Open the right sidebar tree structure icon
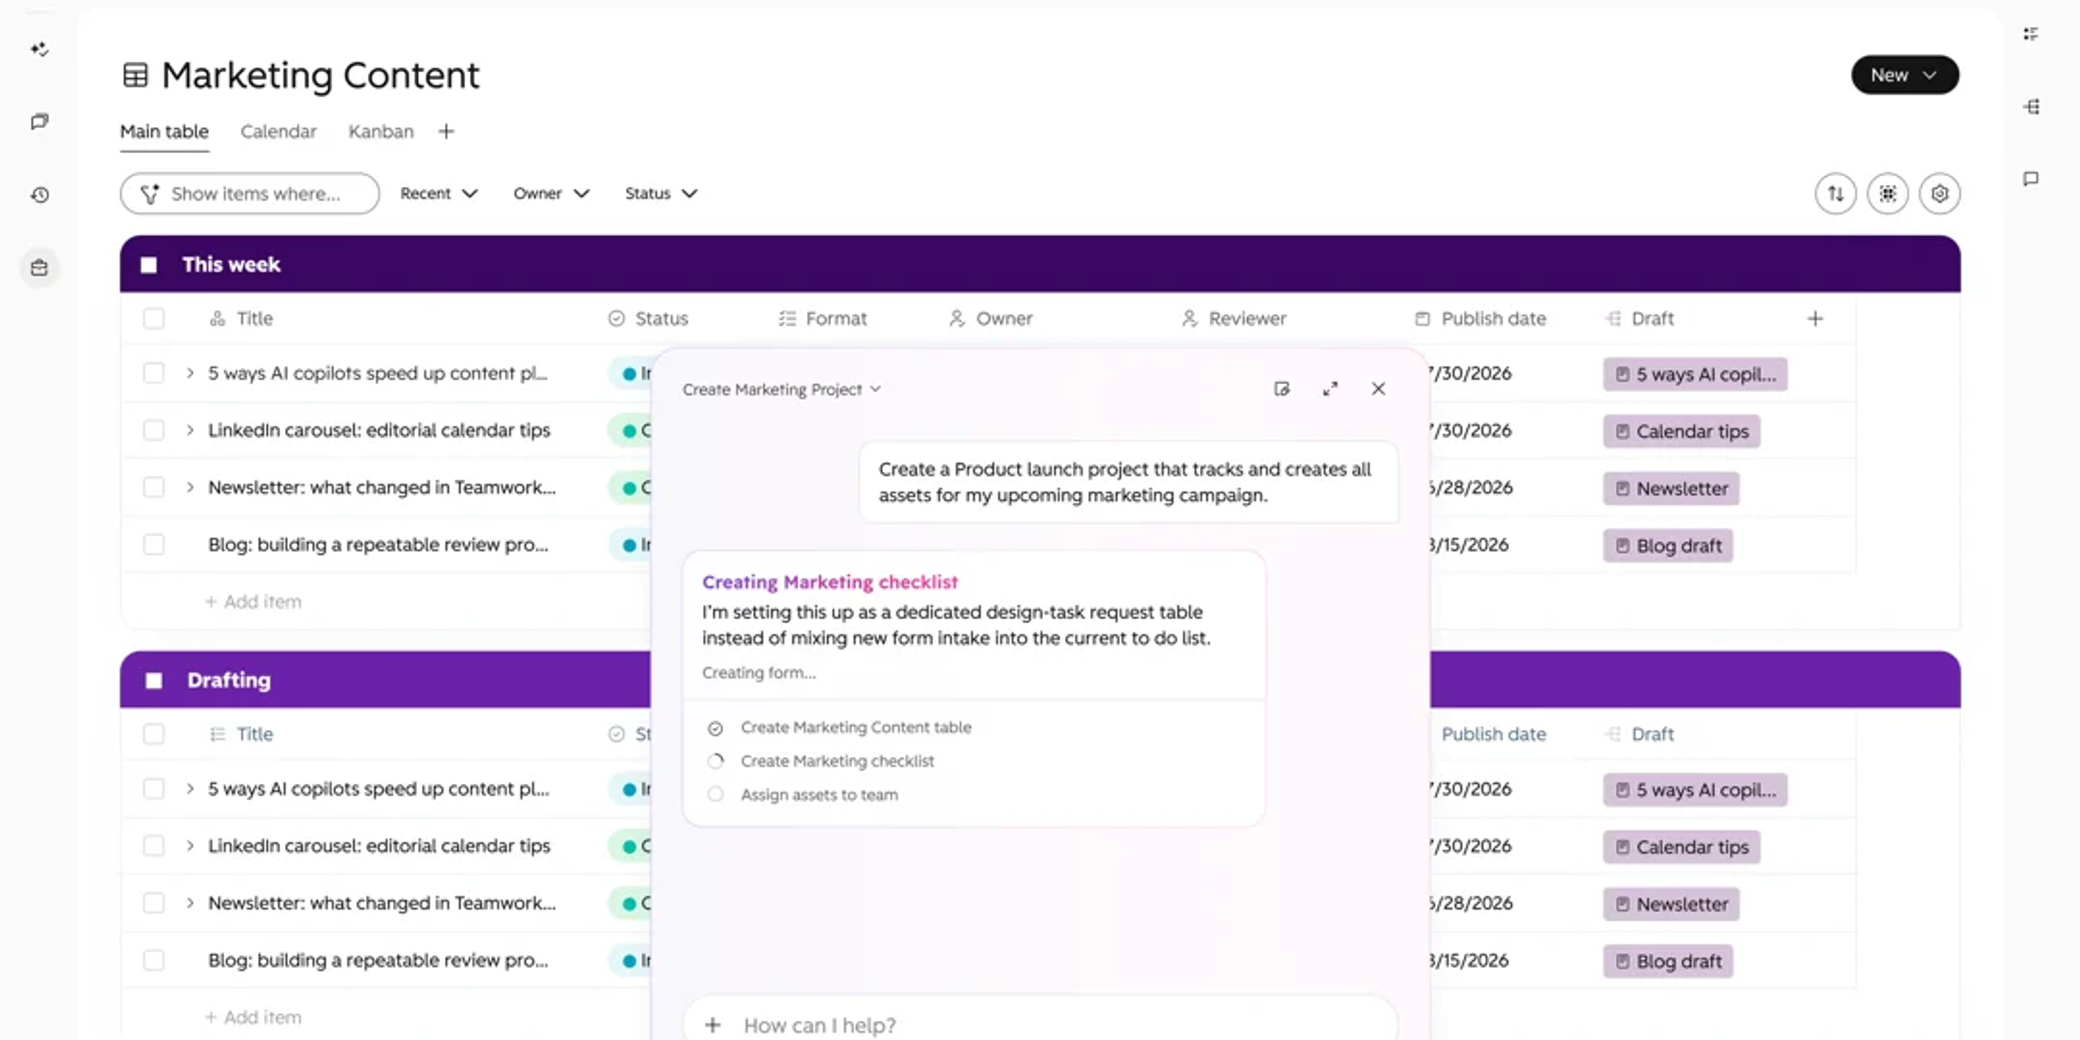Image resolution: width=2080 pixels, height=1040 pixels. (2030, 107)
